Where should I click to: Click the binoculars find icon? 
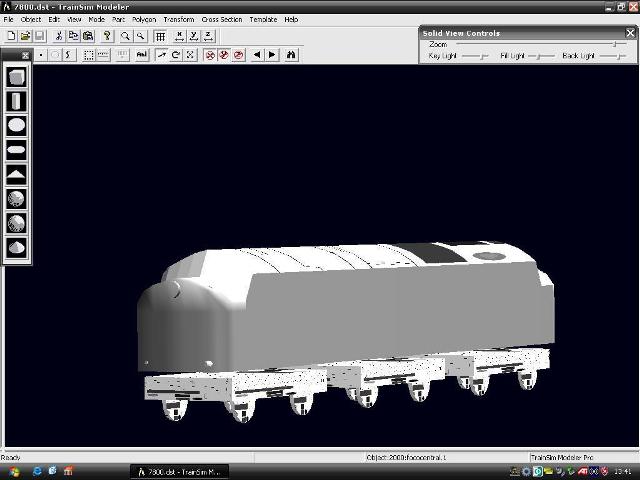(x=291, y=55)
